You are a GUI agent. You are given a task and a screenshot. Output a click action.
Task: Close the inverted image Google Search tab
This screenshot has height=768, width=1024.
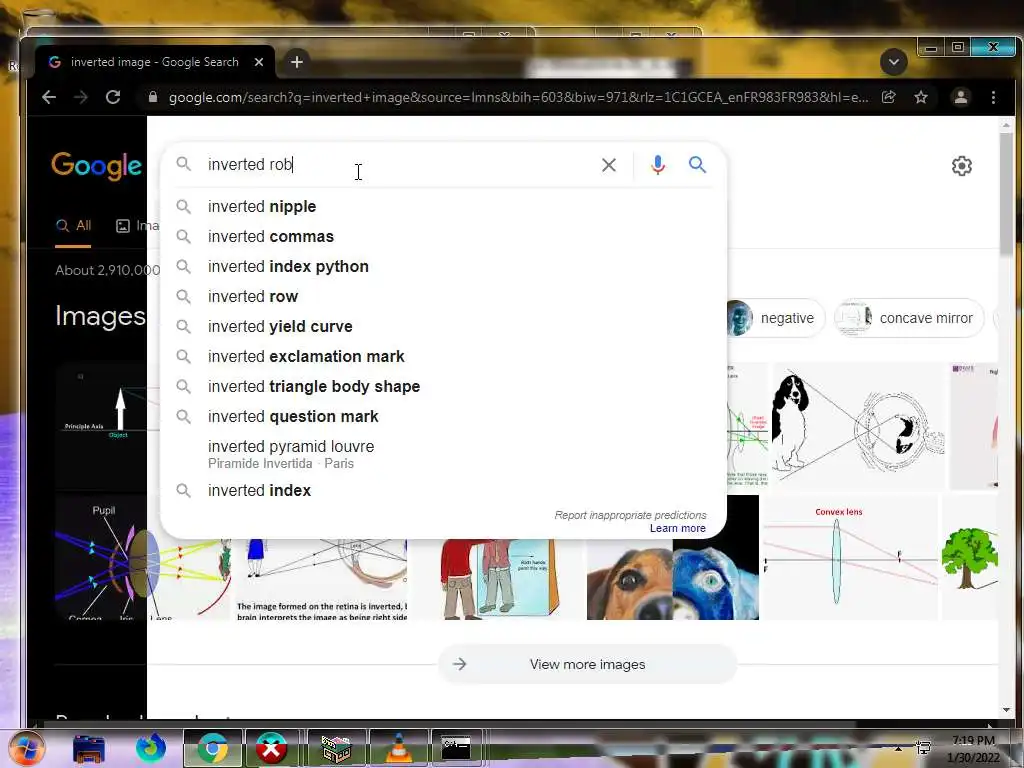(259, 62)
